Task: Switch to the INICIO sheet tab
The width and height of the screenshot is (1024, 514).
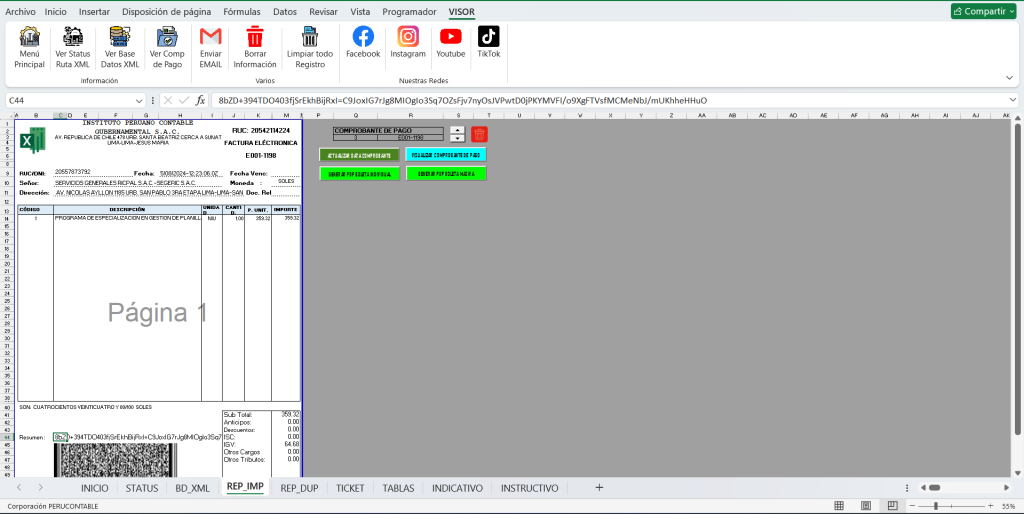Action: 95,488
